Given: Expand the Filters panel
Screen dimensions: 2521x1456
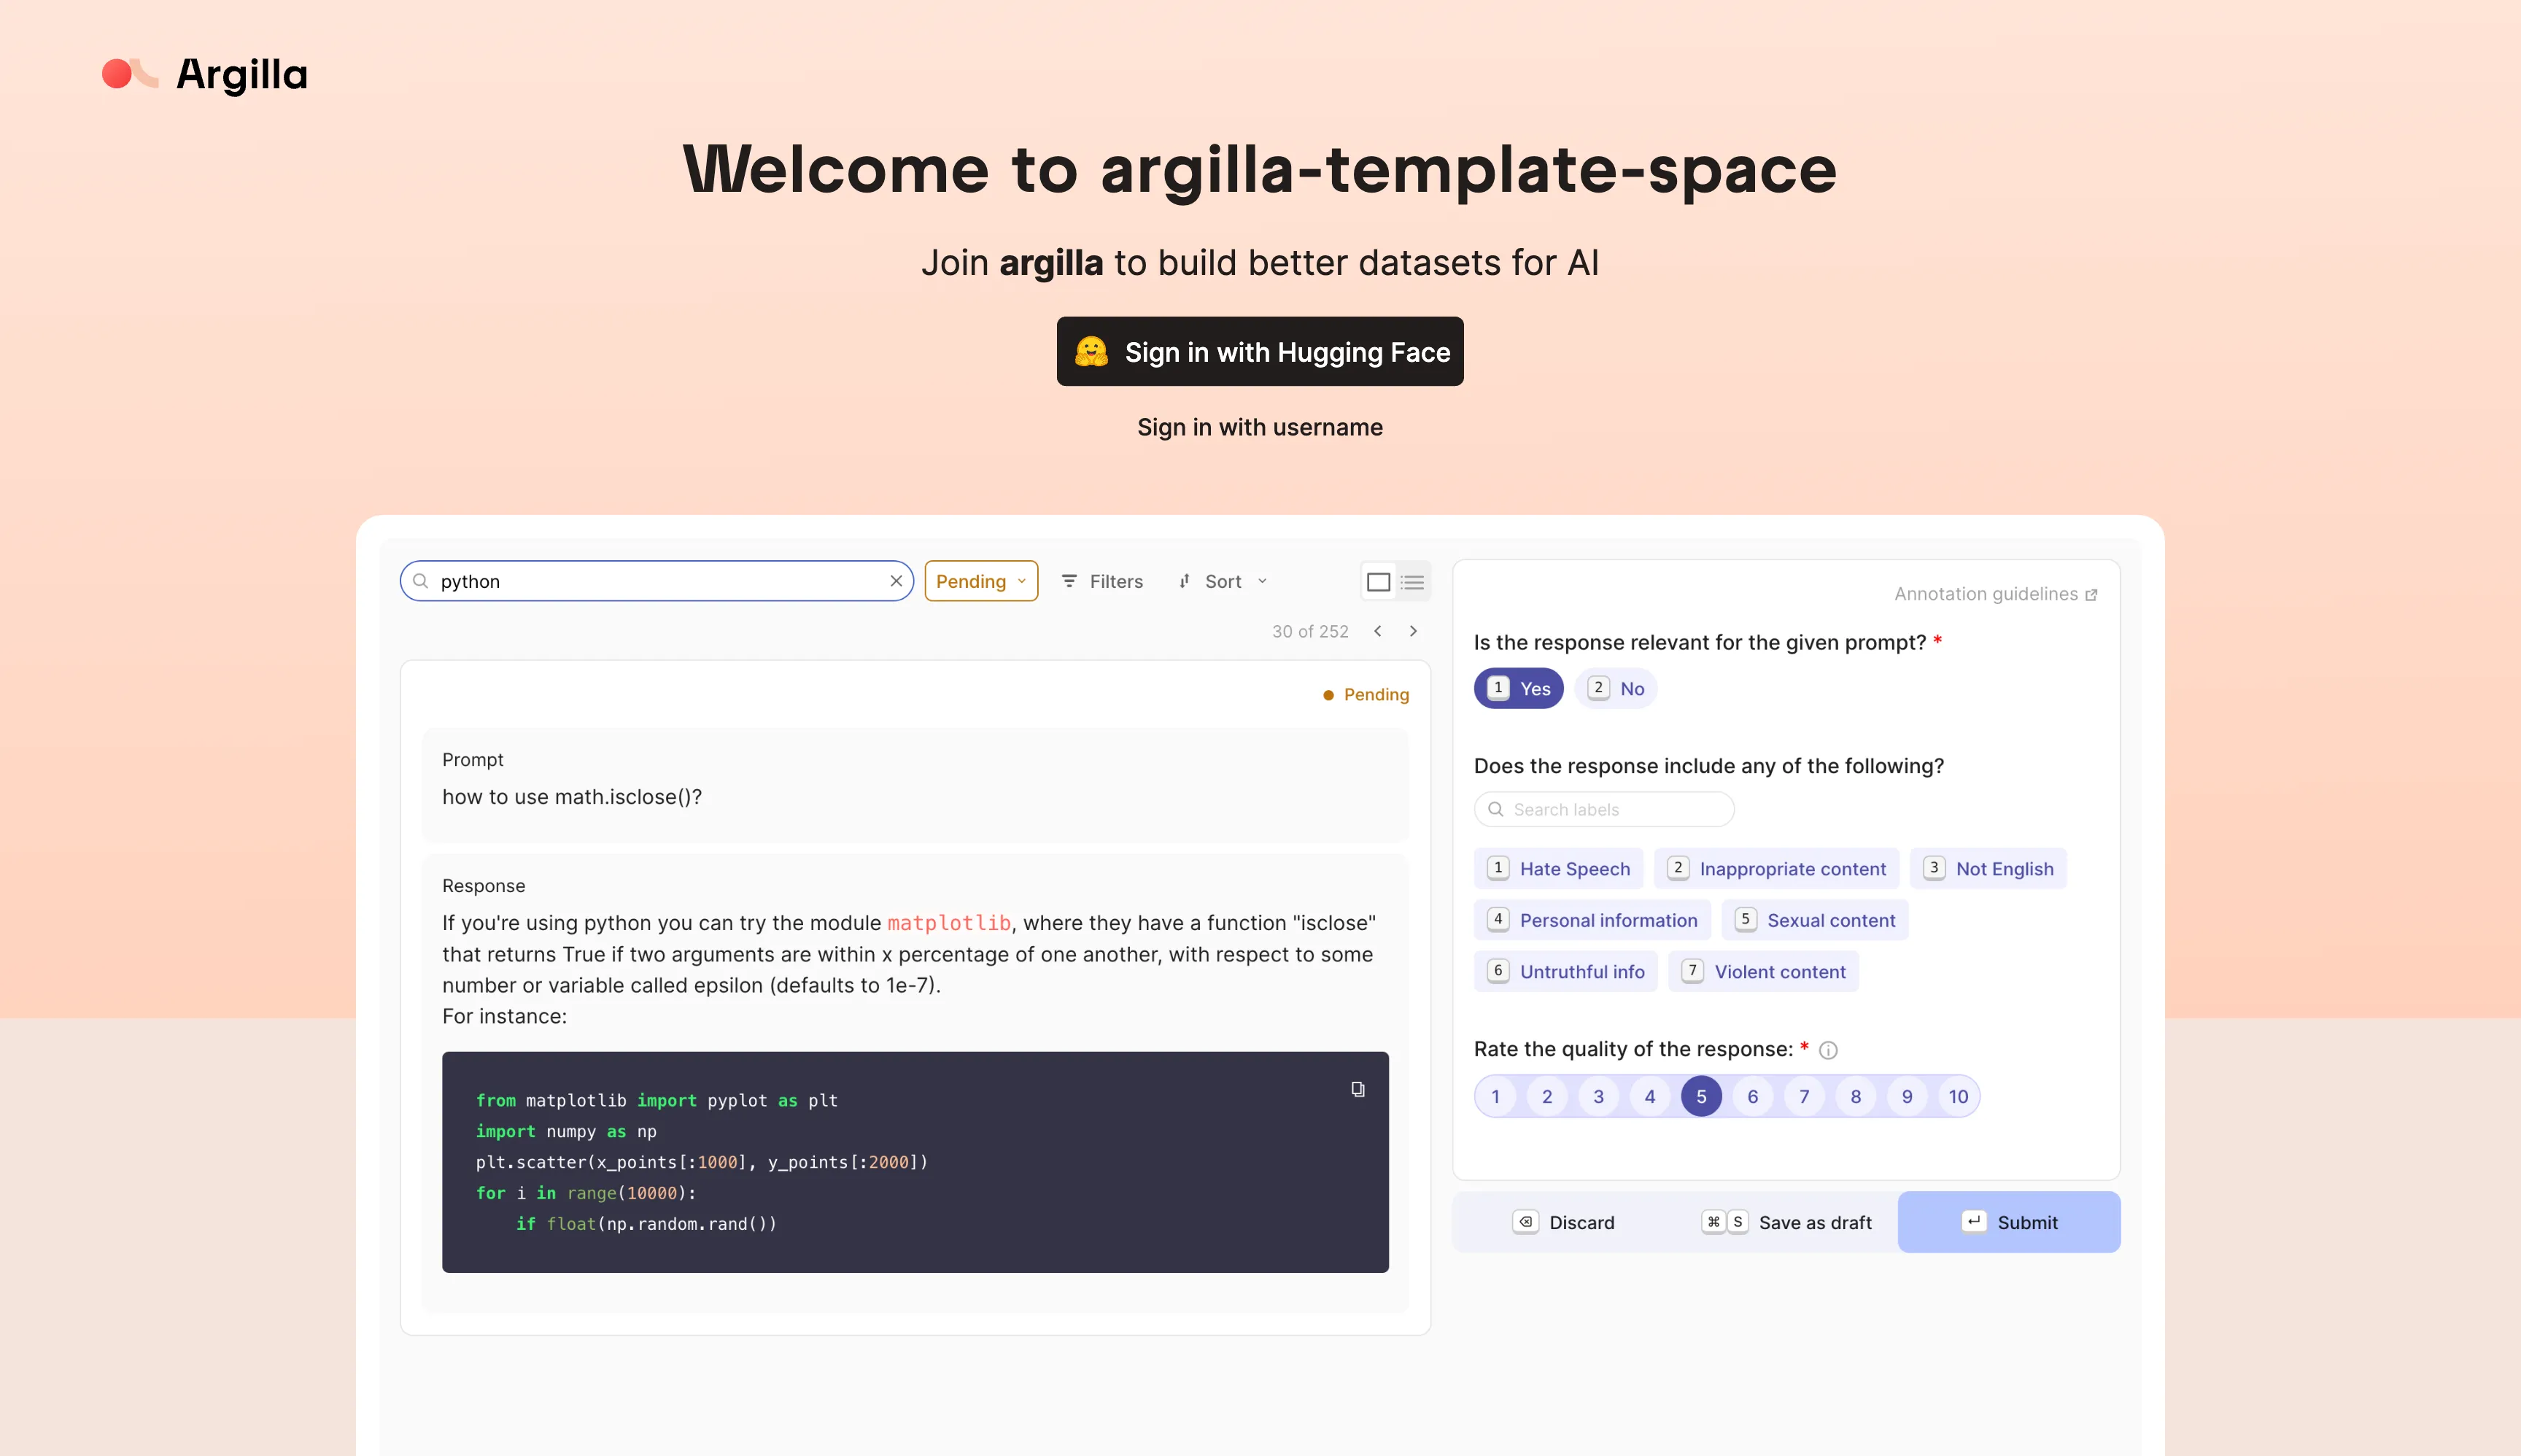Looking at the screenshot, I should pos(1104,581).
